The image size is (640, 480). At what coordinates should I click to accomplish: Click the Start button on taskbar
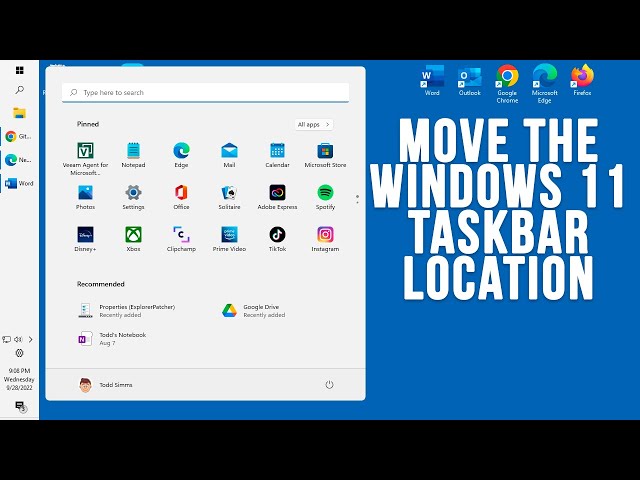pos(20,70)
